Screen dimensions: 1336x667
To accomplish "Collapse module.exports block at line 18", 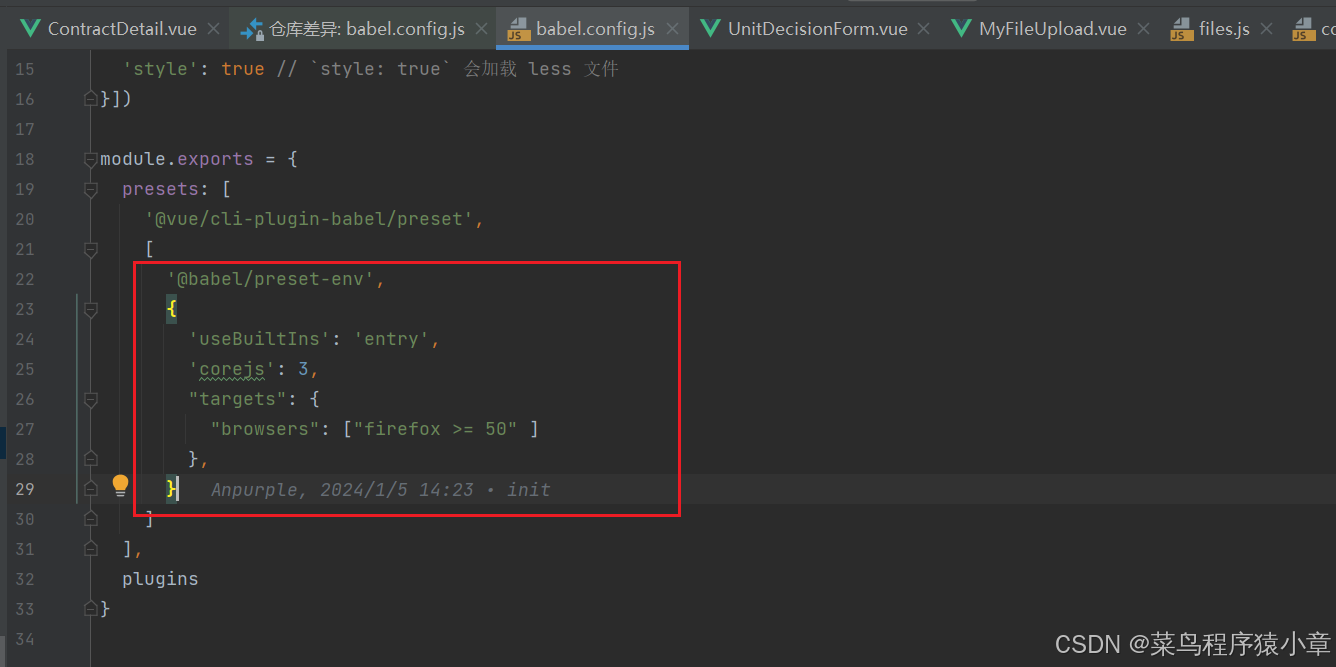I will pyautogui.click(x=91, y=159).
